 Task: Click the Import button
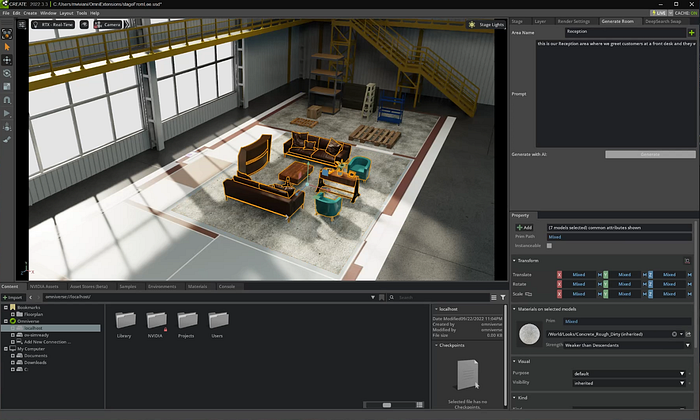point(13,298)
